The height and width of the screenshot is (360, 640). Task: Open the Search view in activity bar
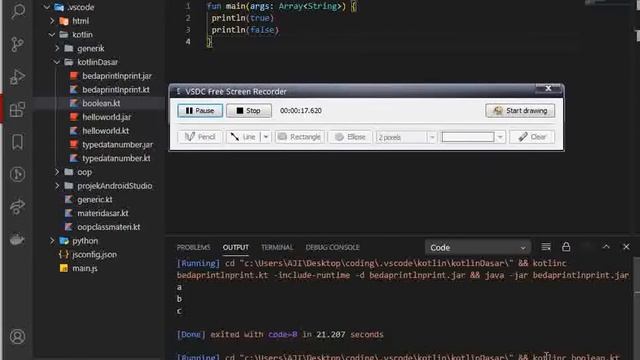[x=18, y=11]
